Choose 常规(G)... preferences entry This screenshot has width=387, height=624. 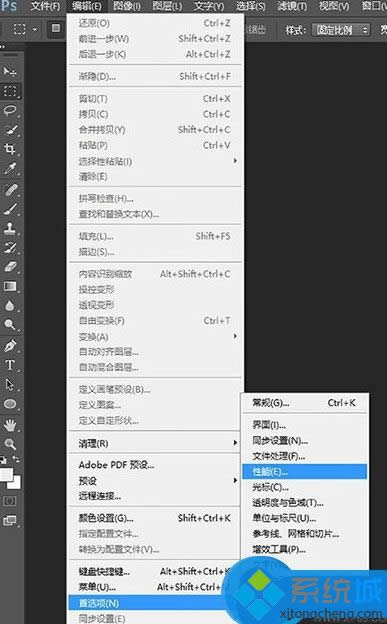[304, 403]
